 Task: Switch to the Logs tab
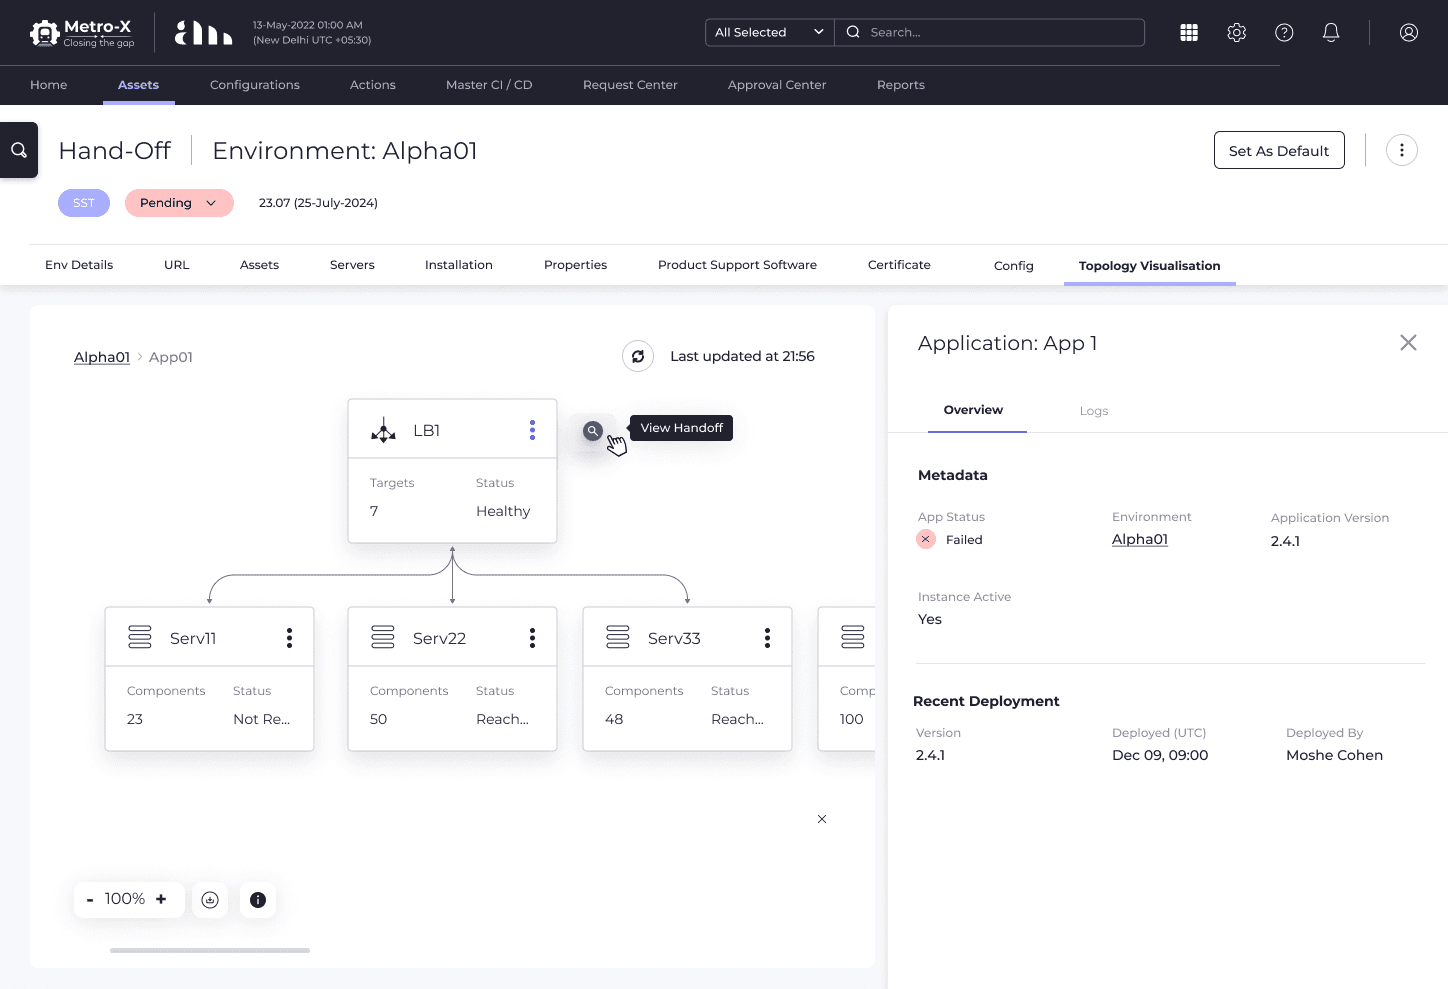(x=1094, y=411)
